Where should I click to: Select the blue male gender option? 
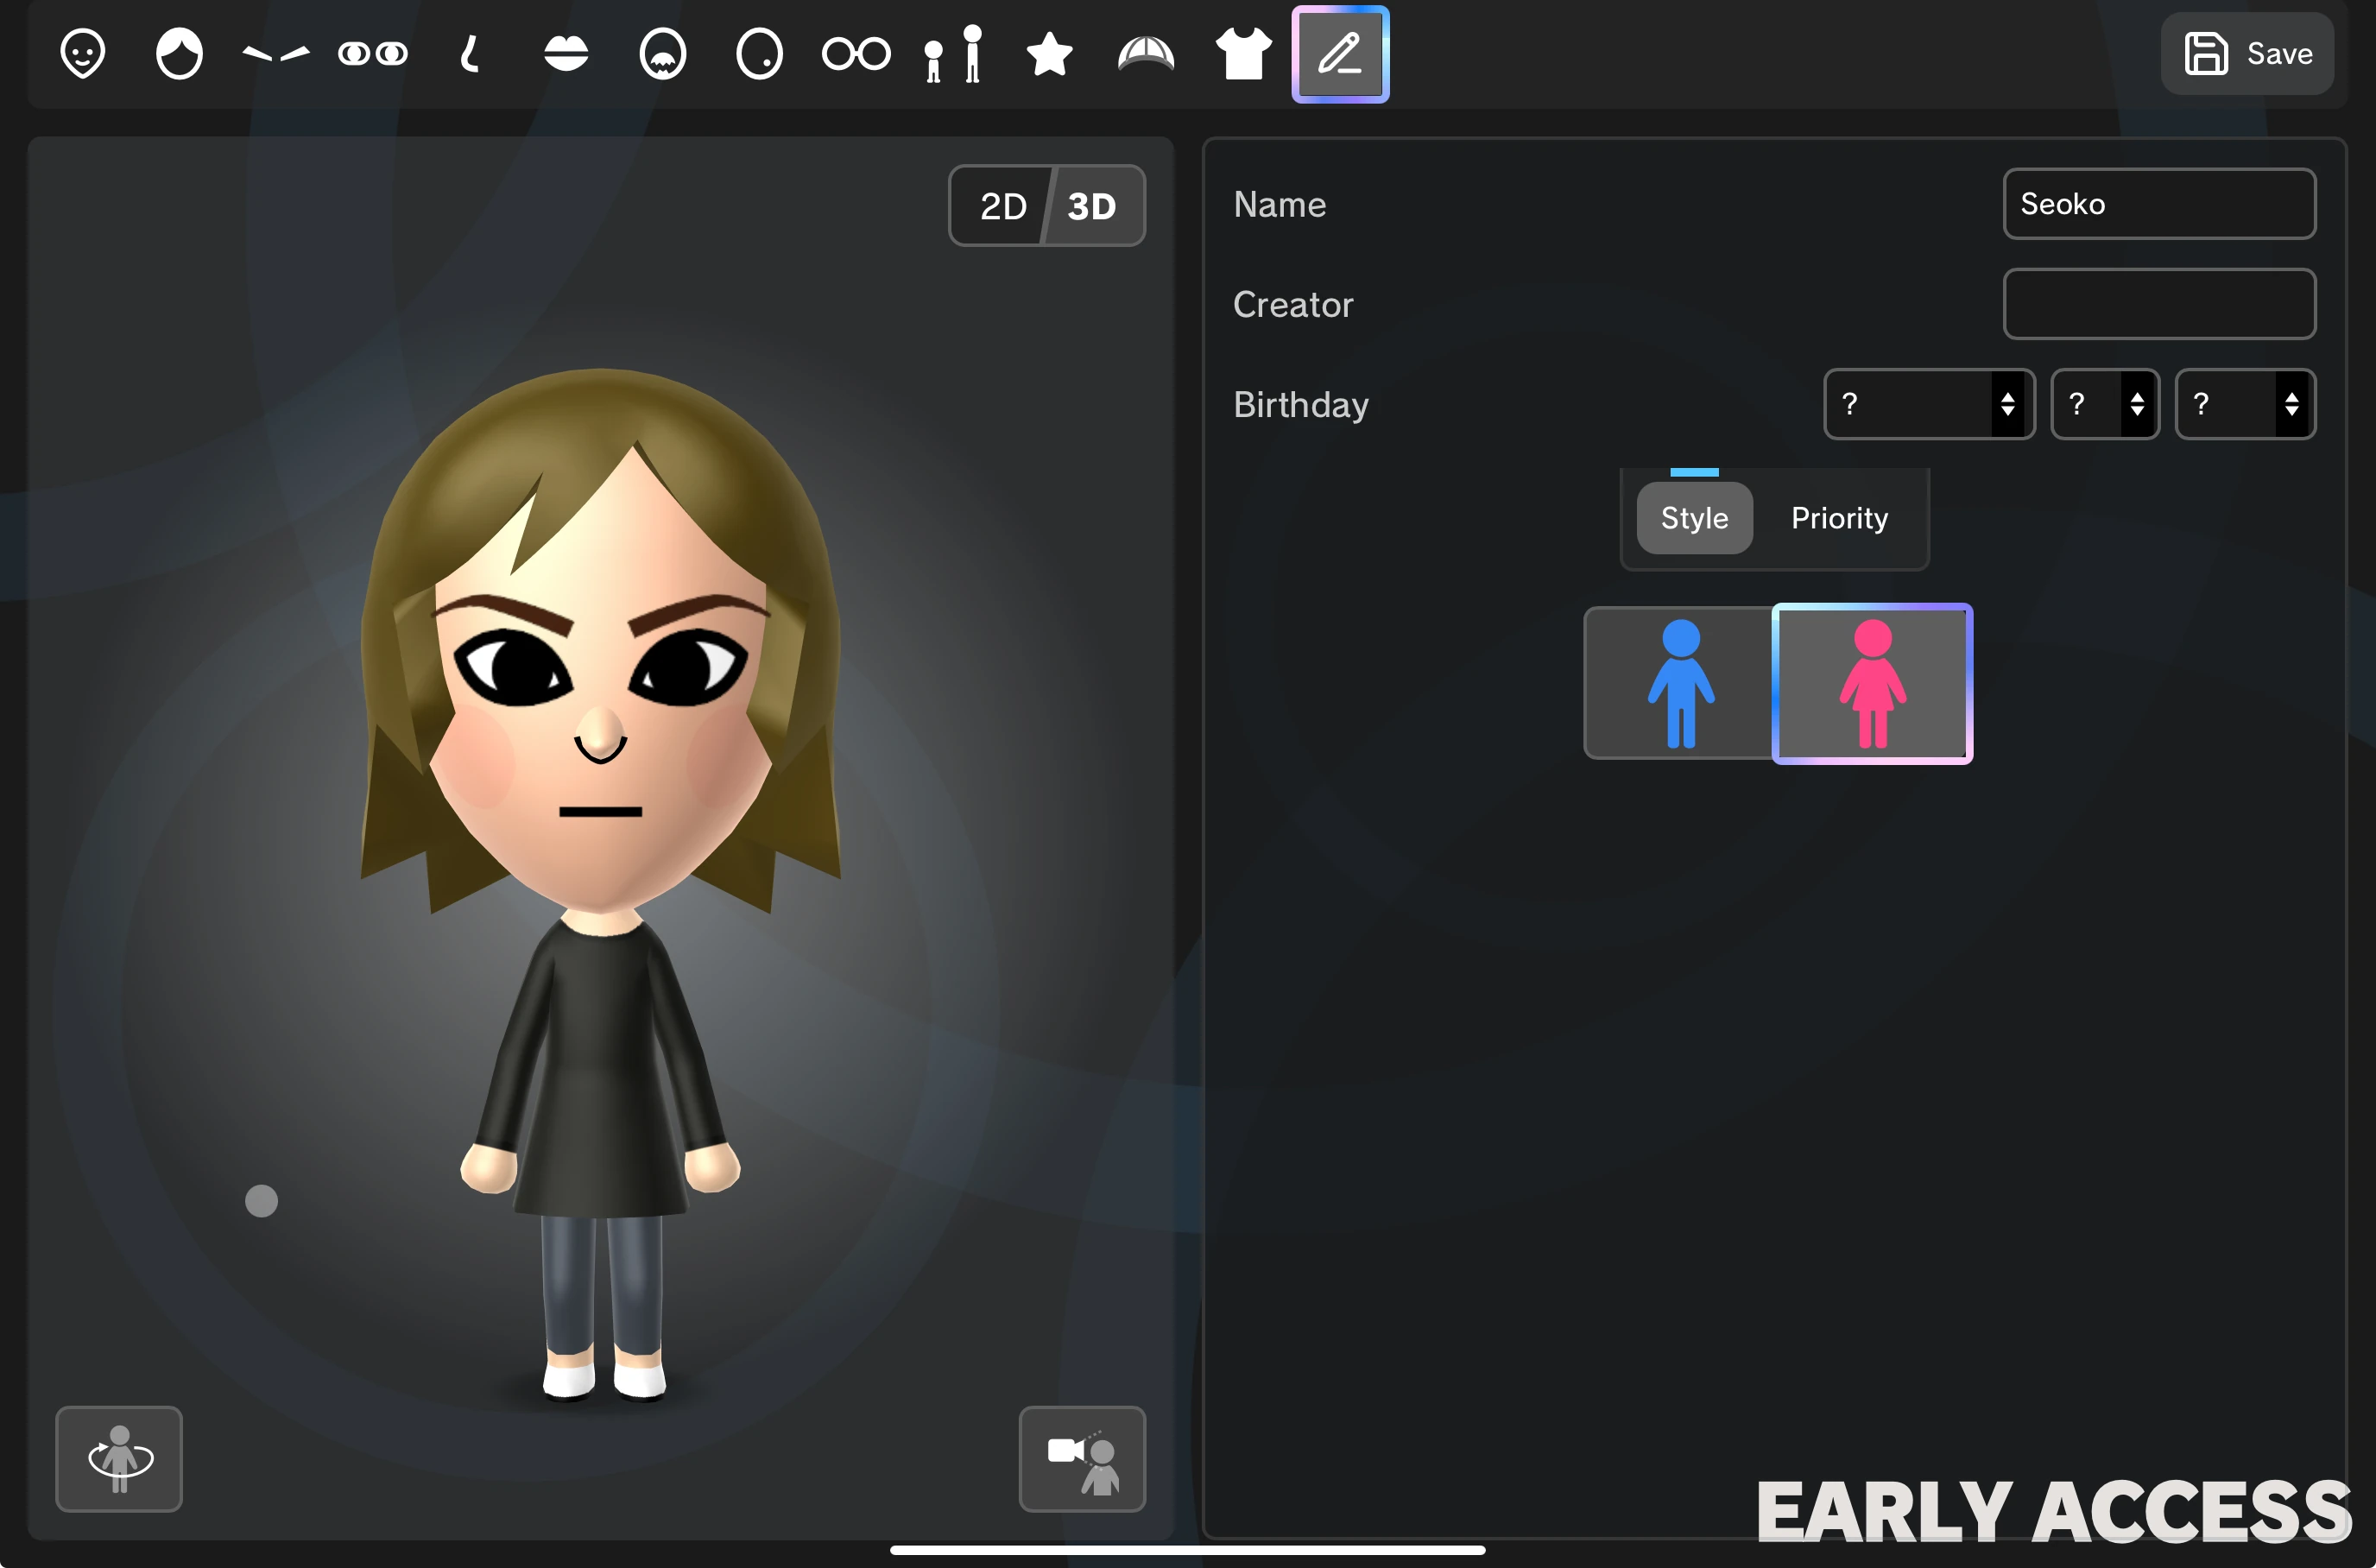[1680, 683]
